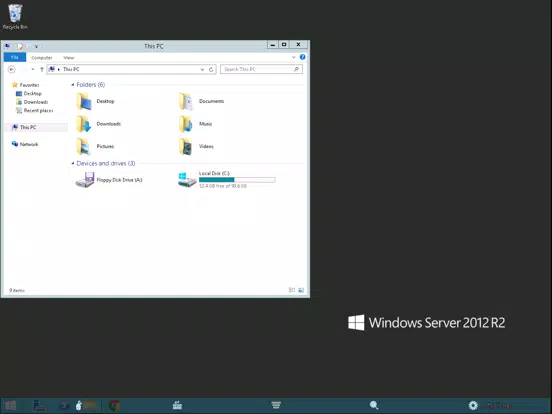This screenshot has height=414, width=552.
Task: Collapse the Folders (6) group
Action: [73, 84]
